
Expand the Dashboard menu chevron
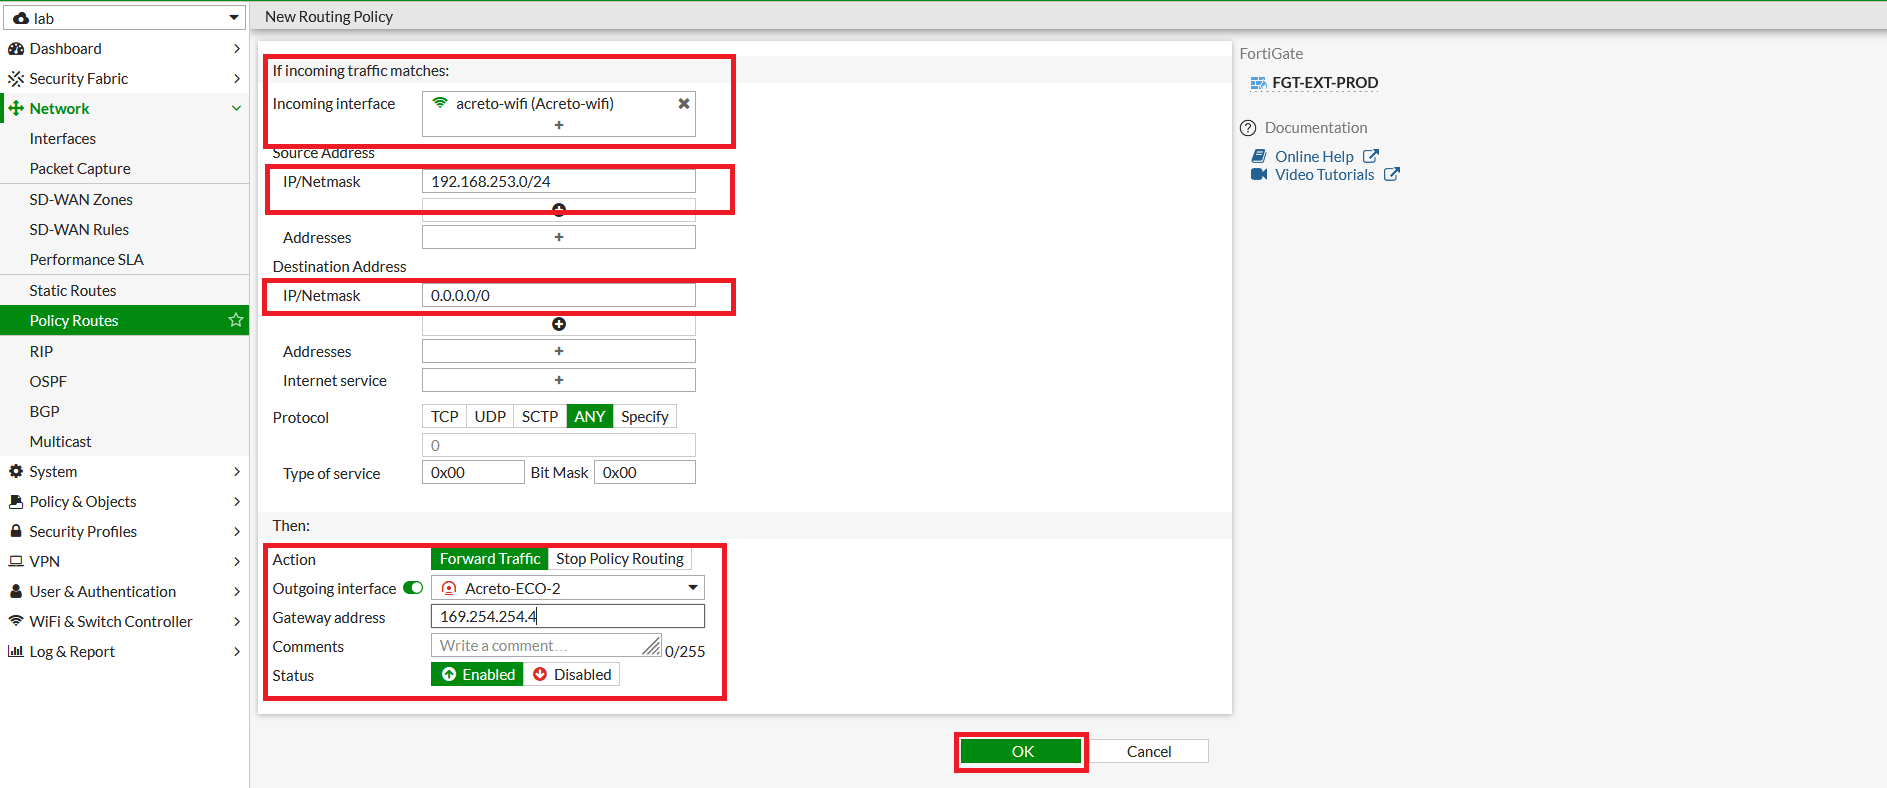coord(237,49)
